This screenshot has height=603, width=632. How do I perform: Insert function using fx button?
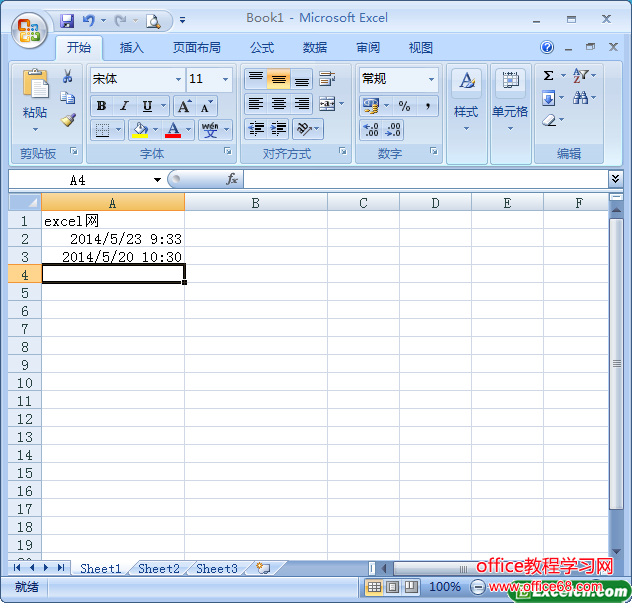coord(232,179)
